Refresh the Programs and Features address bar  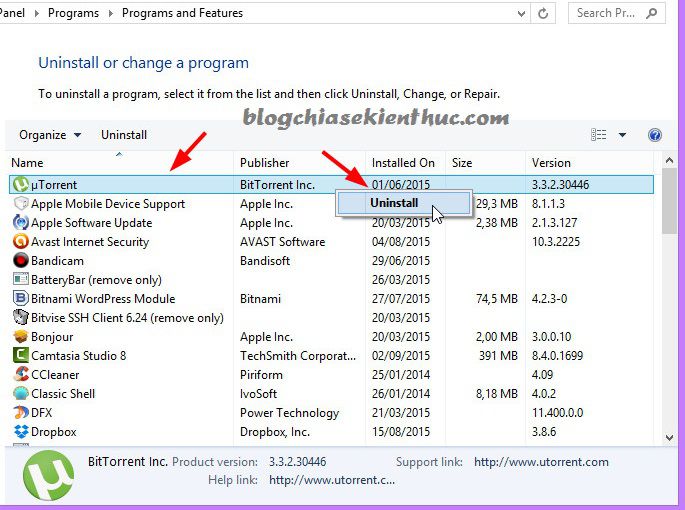pos(543,14)
